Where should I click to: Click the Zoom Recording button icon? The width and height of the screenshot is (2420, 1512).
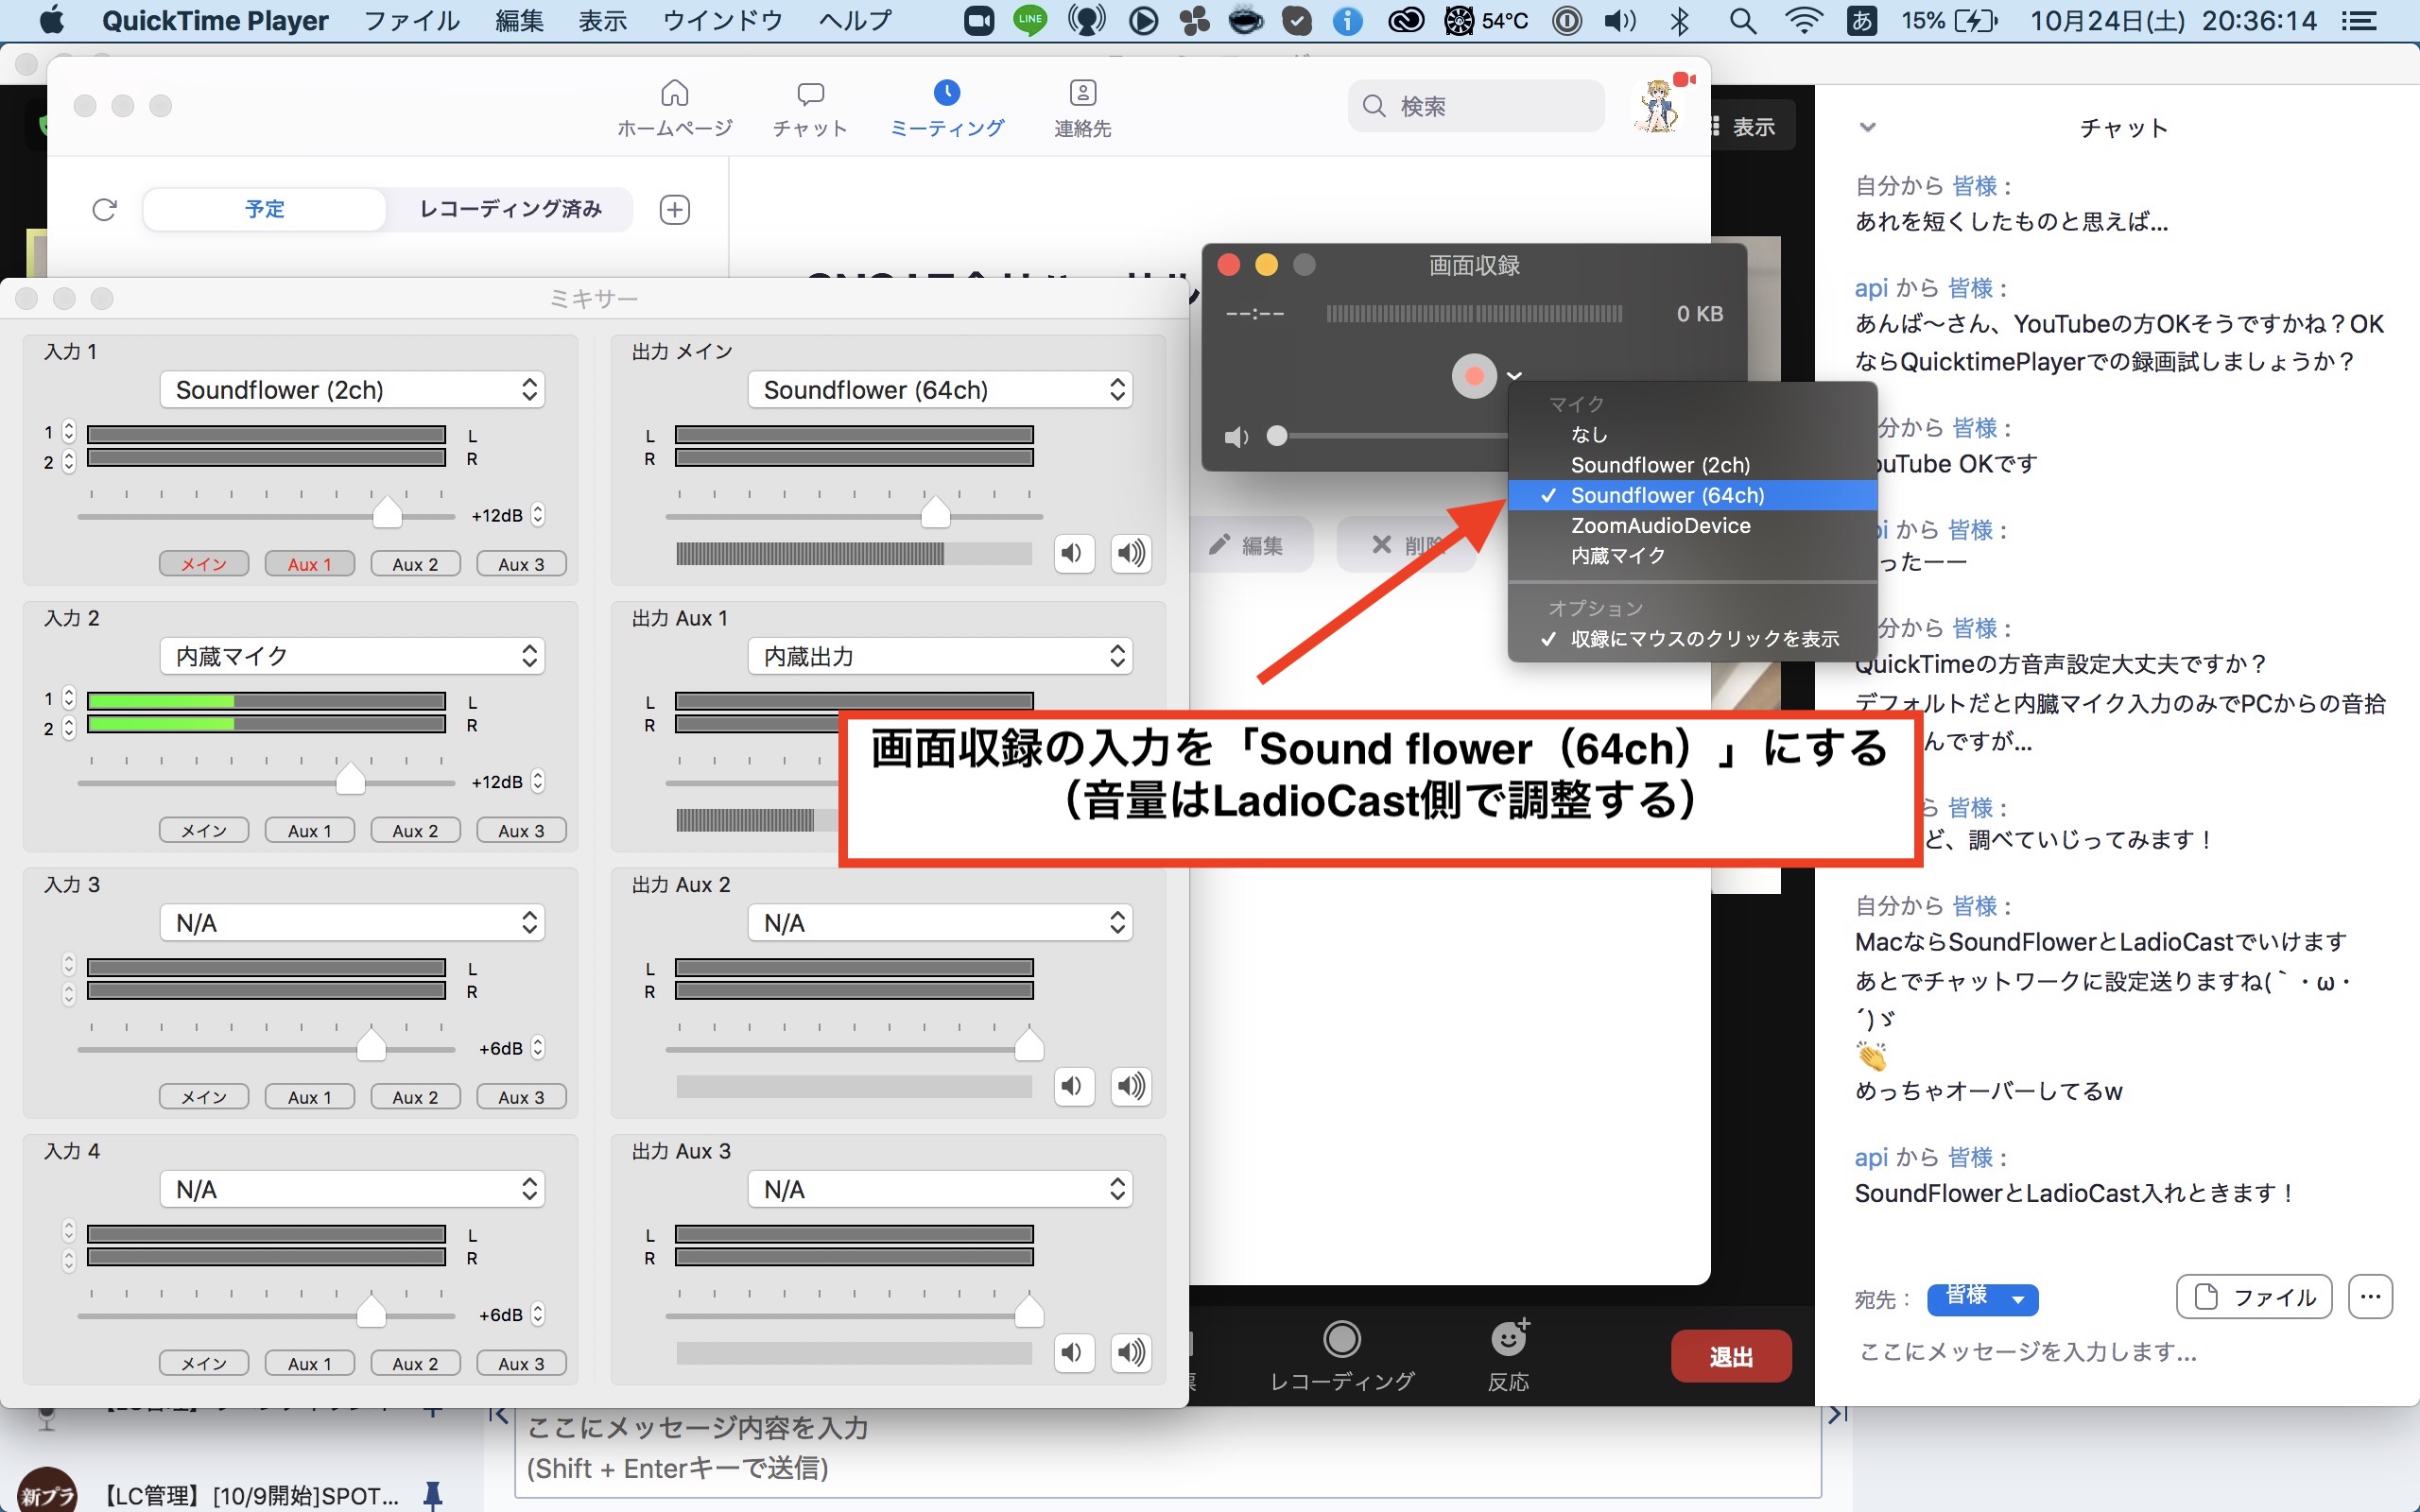[x=1341, y=1338]
